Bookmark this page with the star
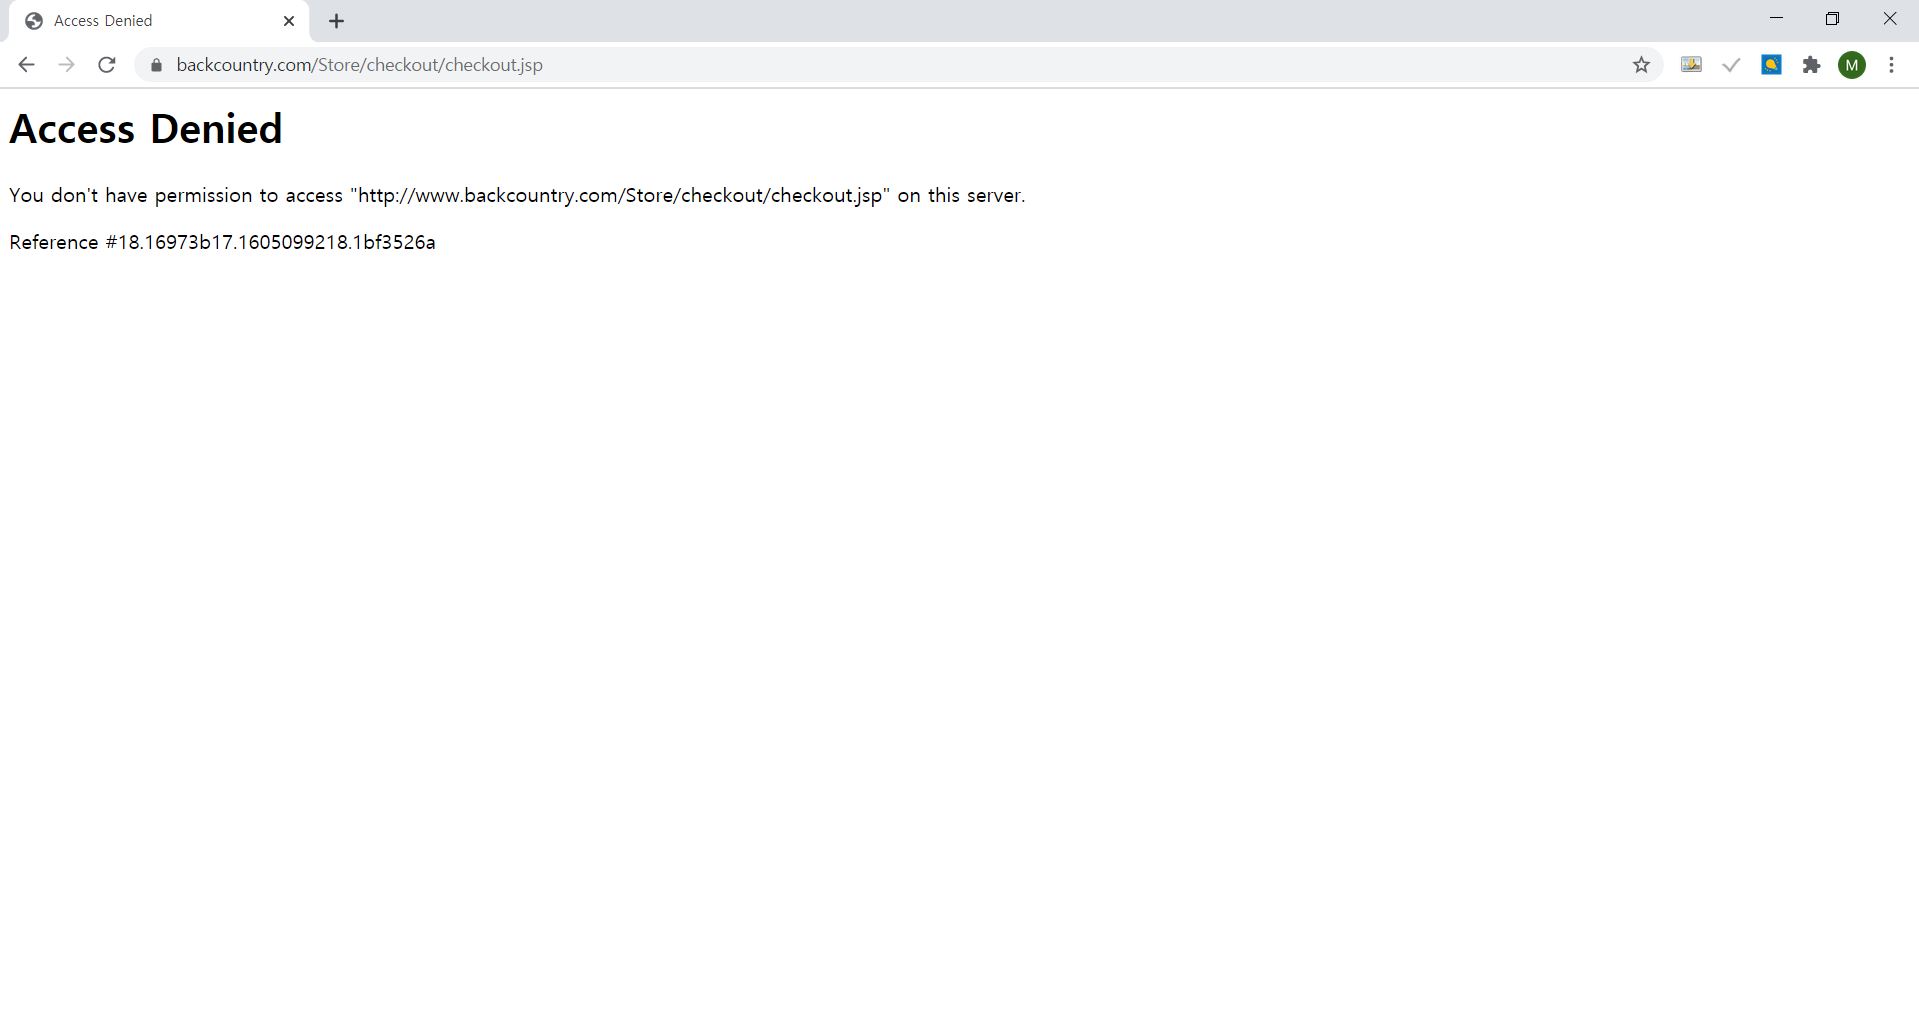 click(1641, 65)
